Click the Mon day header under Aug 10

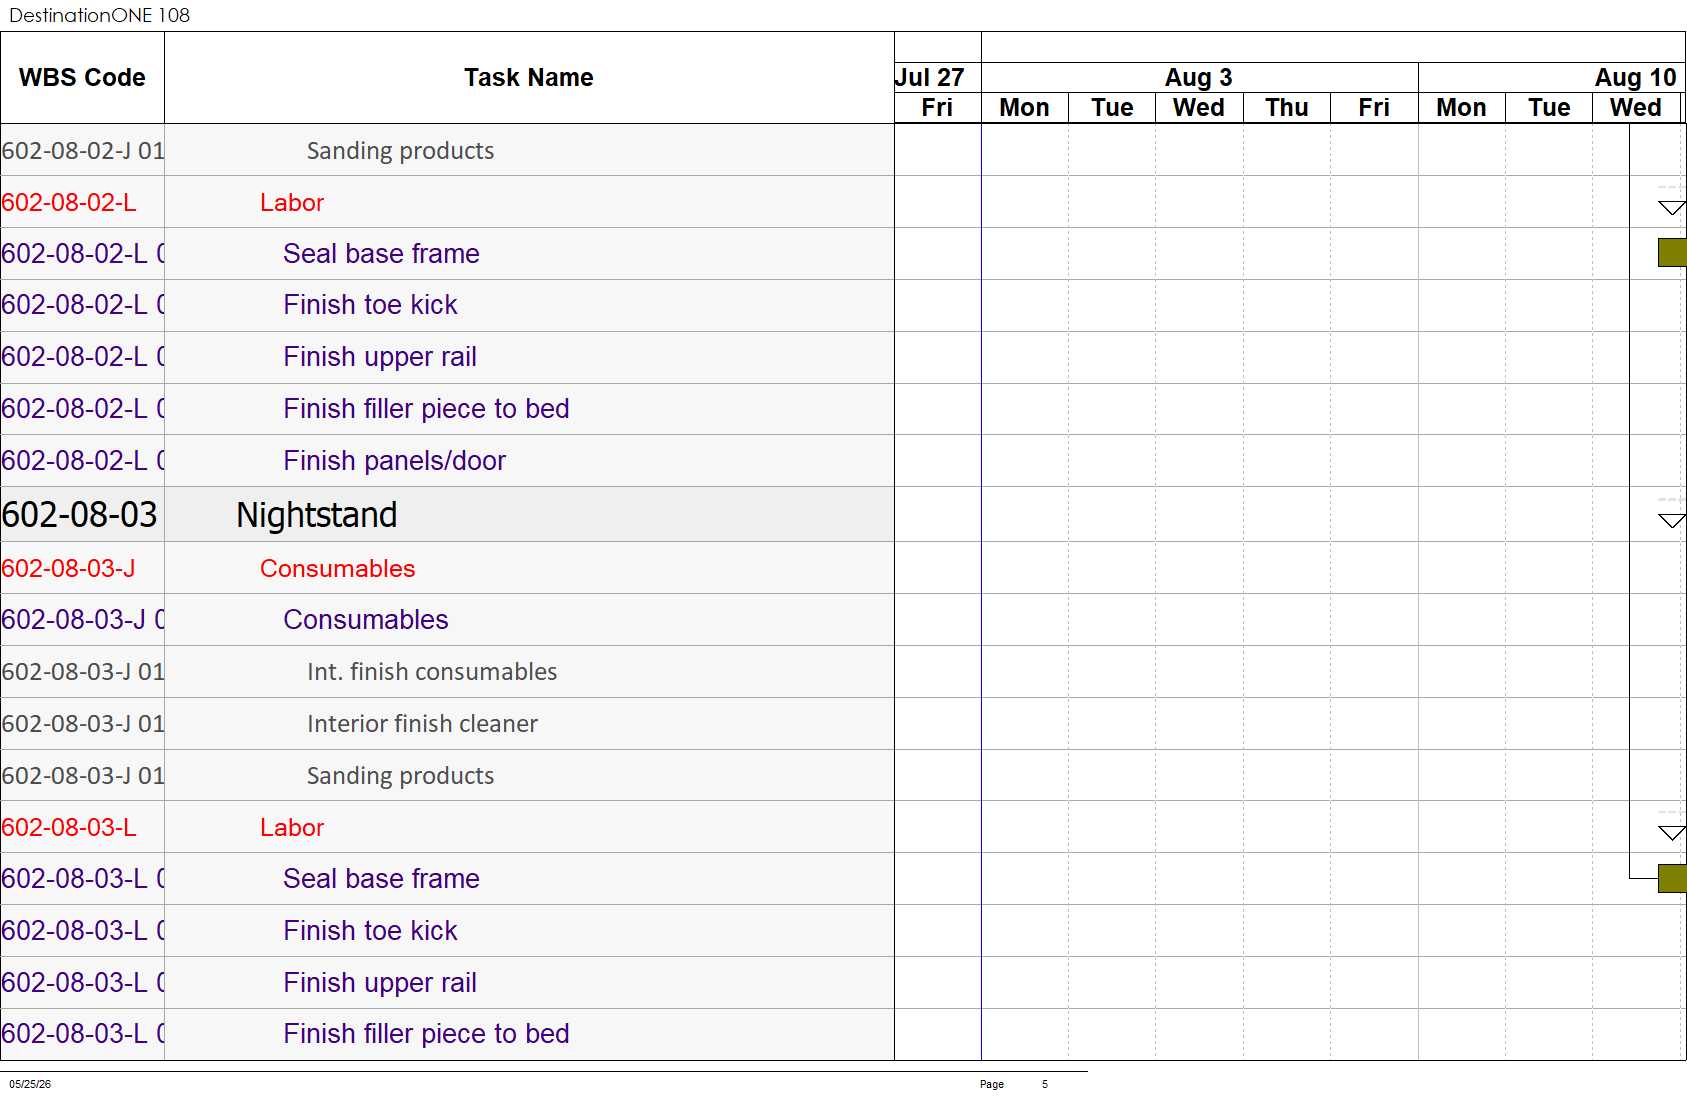point(1462,108)
